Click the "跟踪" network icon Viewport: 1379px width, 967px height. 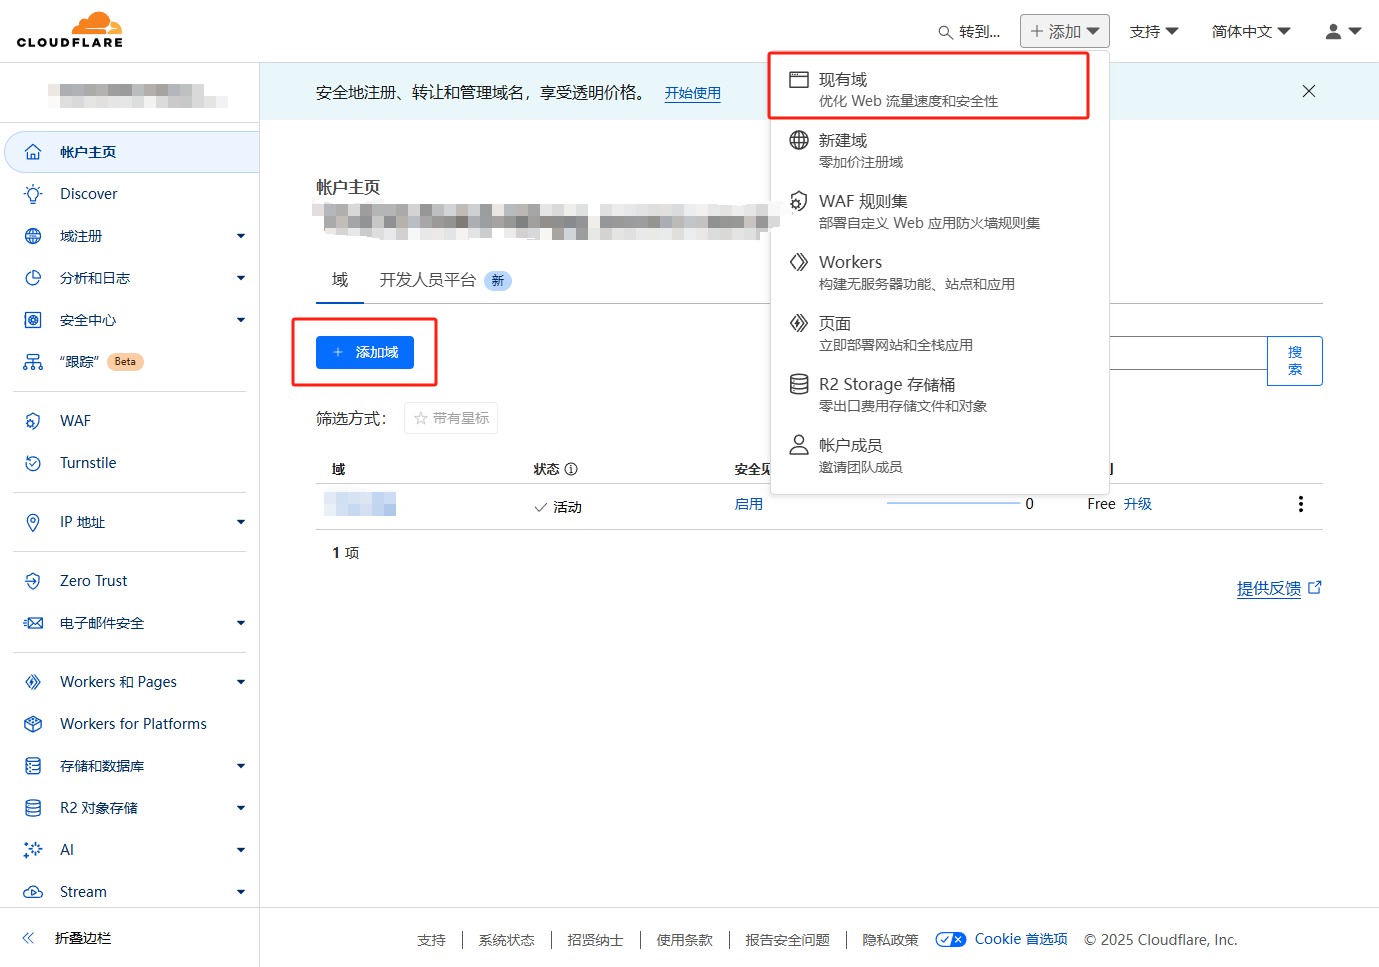(x=33, y=362)
